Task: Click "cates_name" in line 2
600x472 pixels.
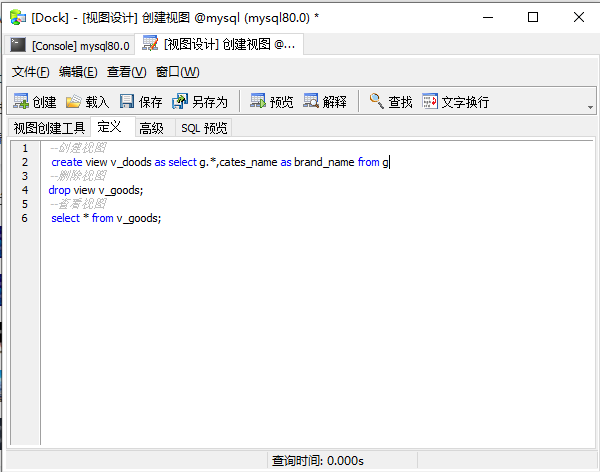Action: 248,162
